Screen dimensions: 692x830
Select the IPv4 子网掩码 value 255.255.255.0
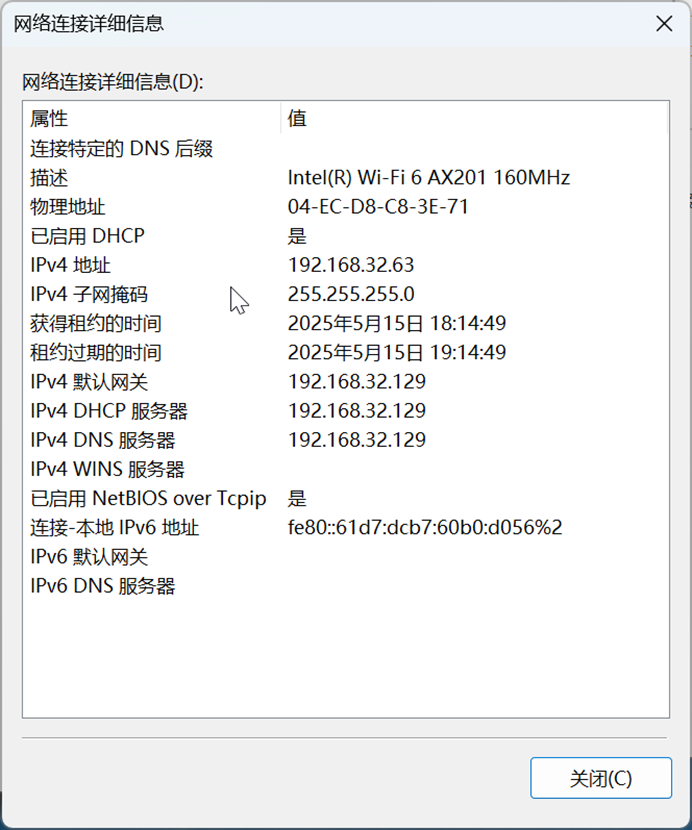347,294
